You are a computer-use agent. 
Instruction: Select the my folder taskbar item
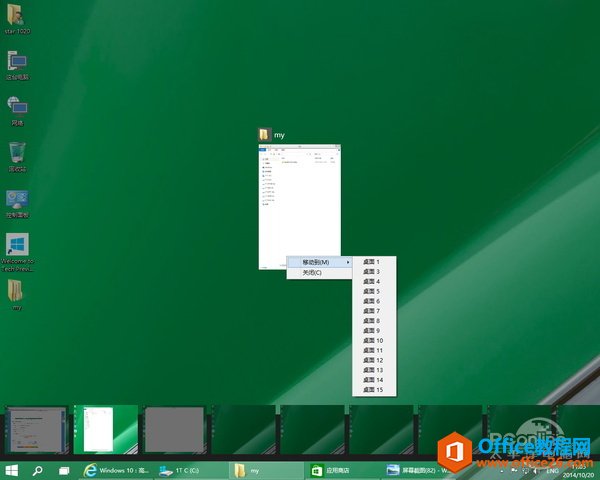[x=267, y=470]
